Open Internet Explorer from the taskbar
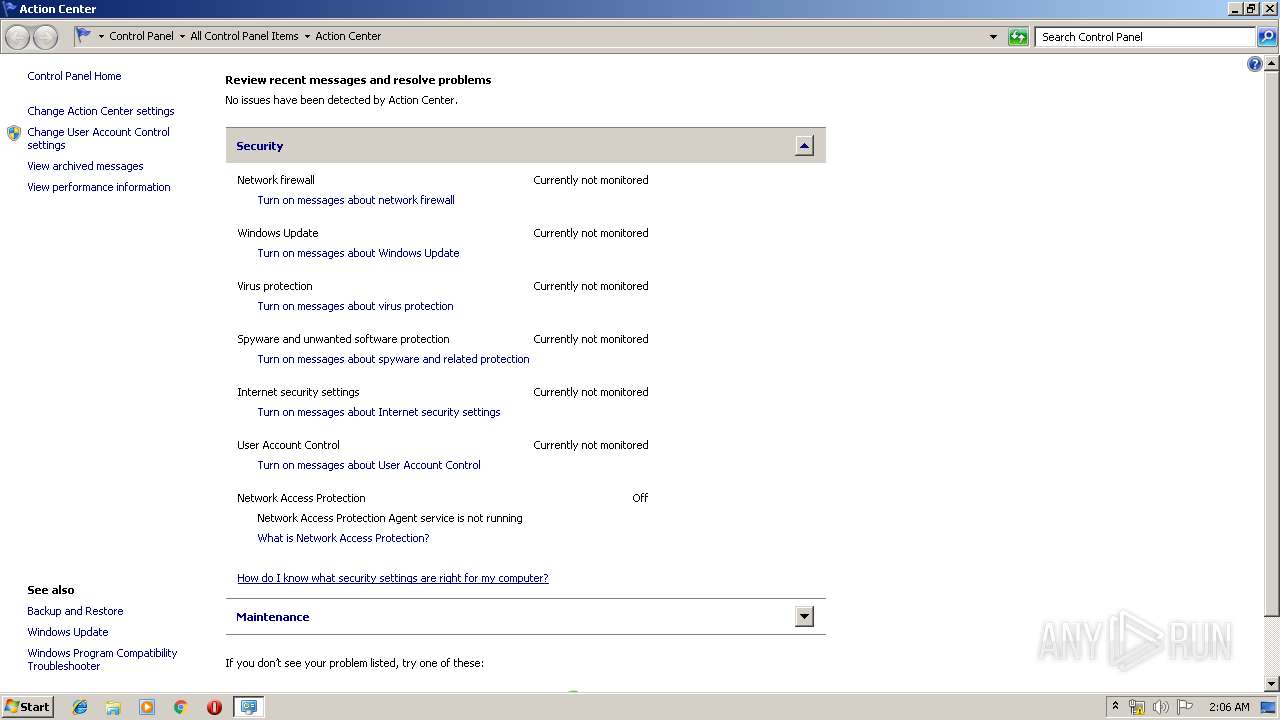Screen dimensions: 1280x720 (80, 707)
